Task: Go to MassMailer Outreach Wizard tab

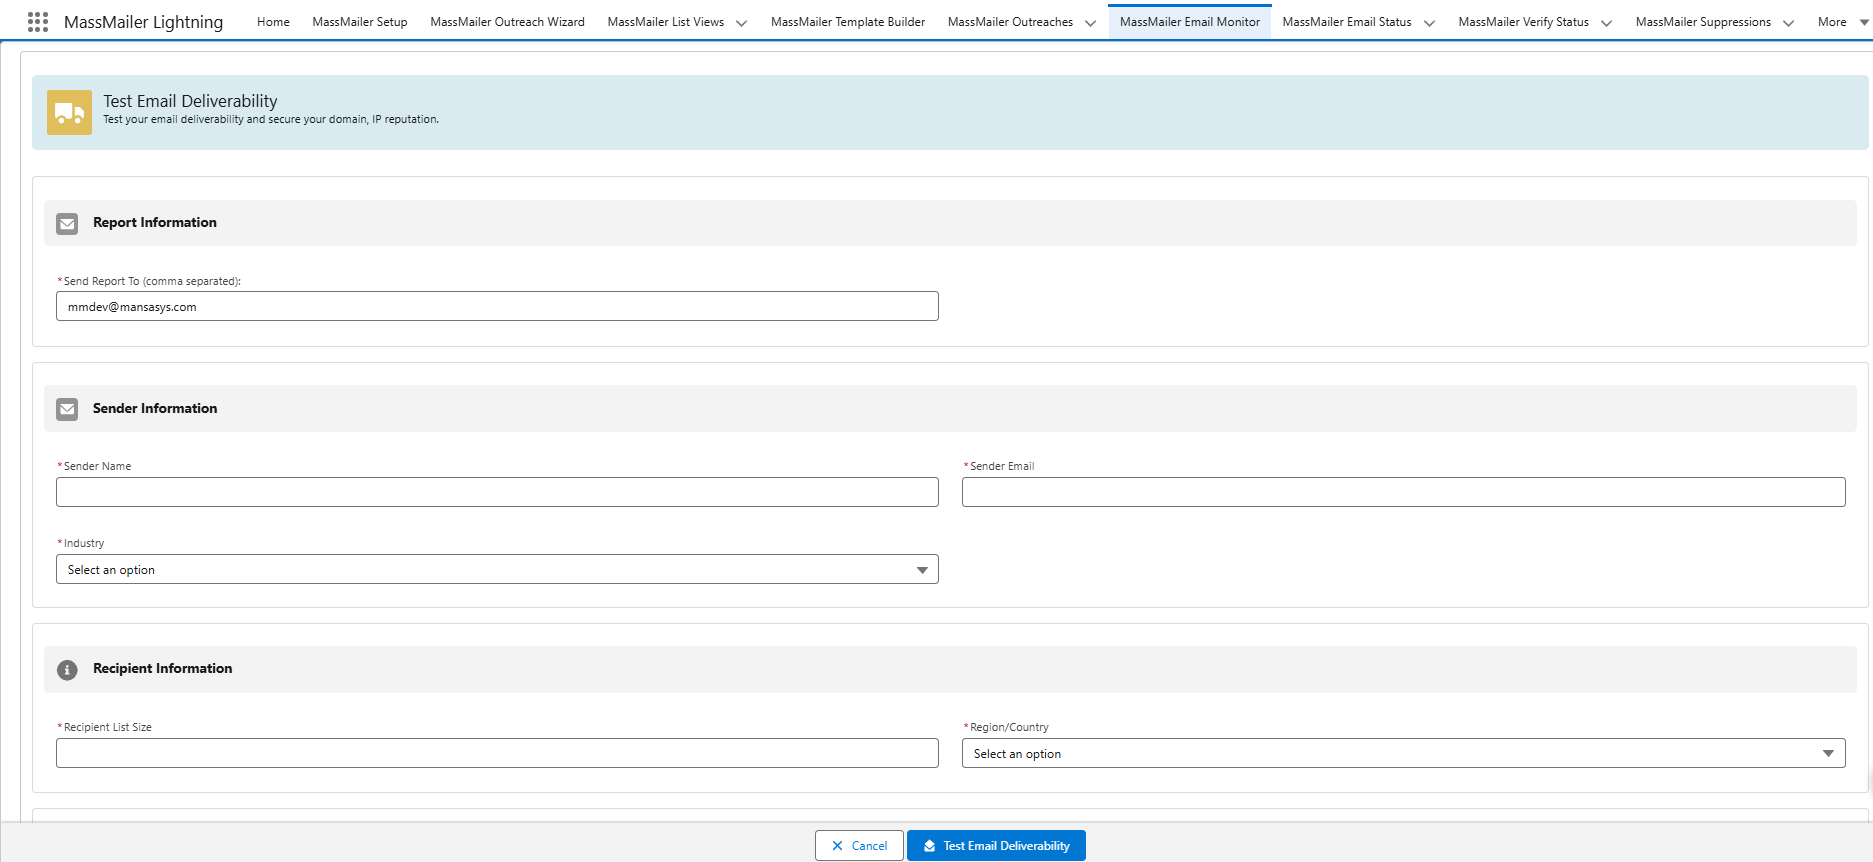Action: [x=507, y=22]
